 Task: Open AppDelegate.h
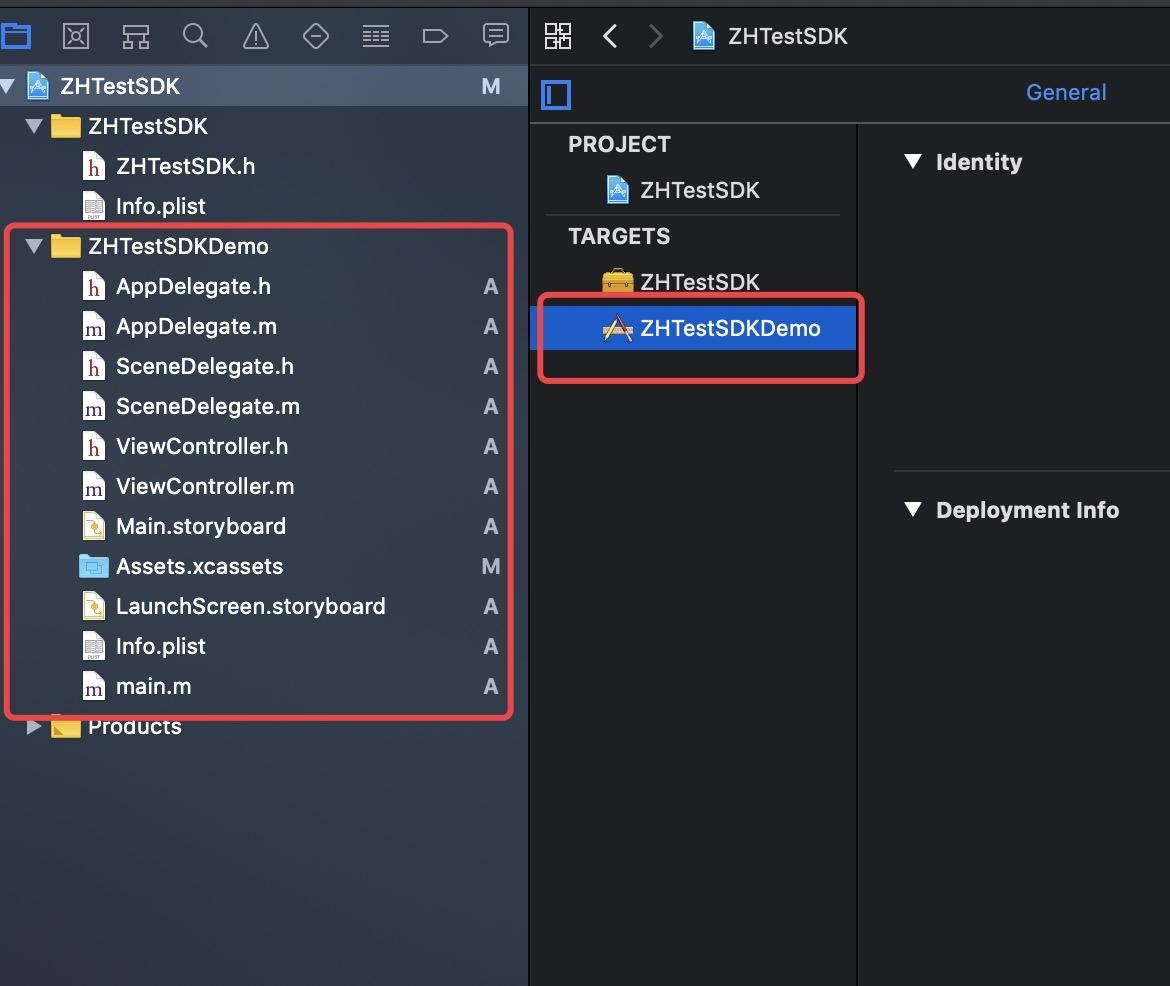pyautogui.click(x=193, y=286)
